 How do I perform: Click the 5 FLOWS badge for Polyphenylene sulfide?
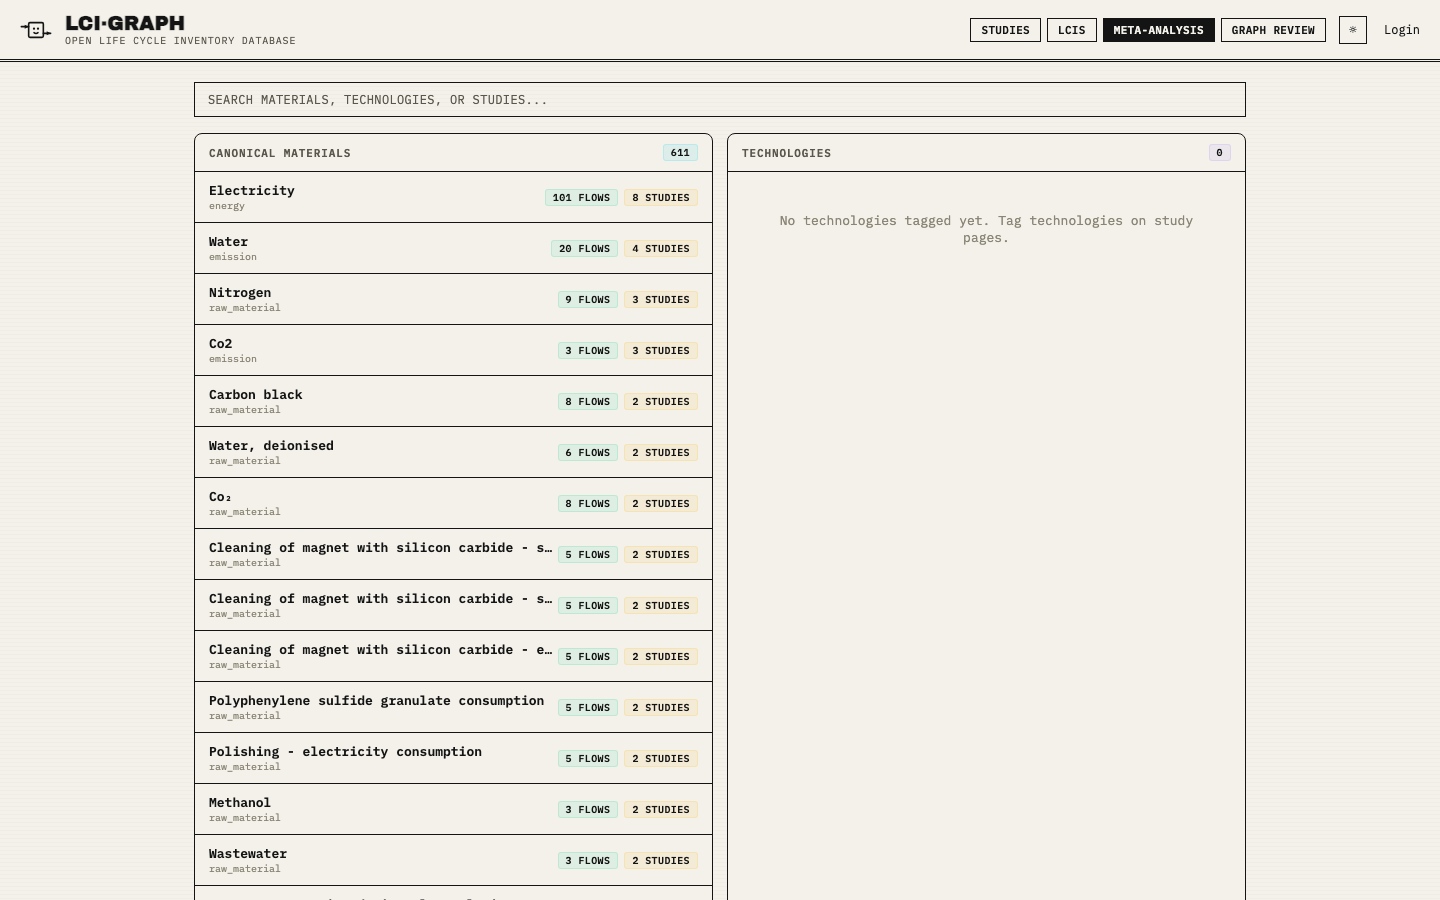tap(588, 708)
